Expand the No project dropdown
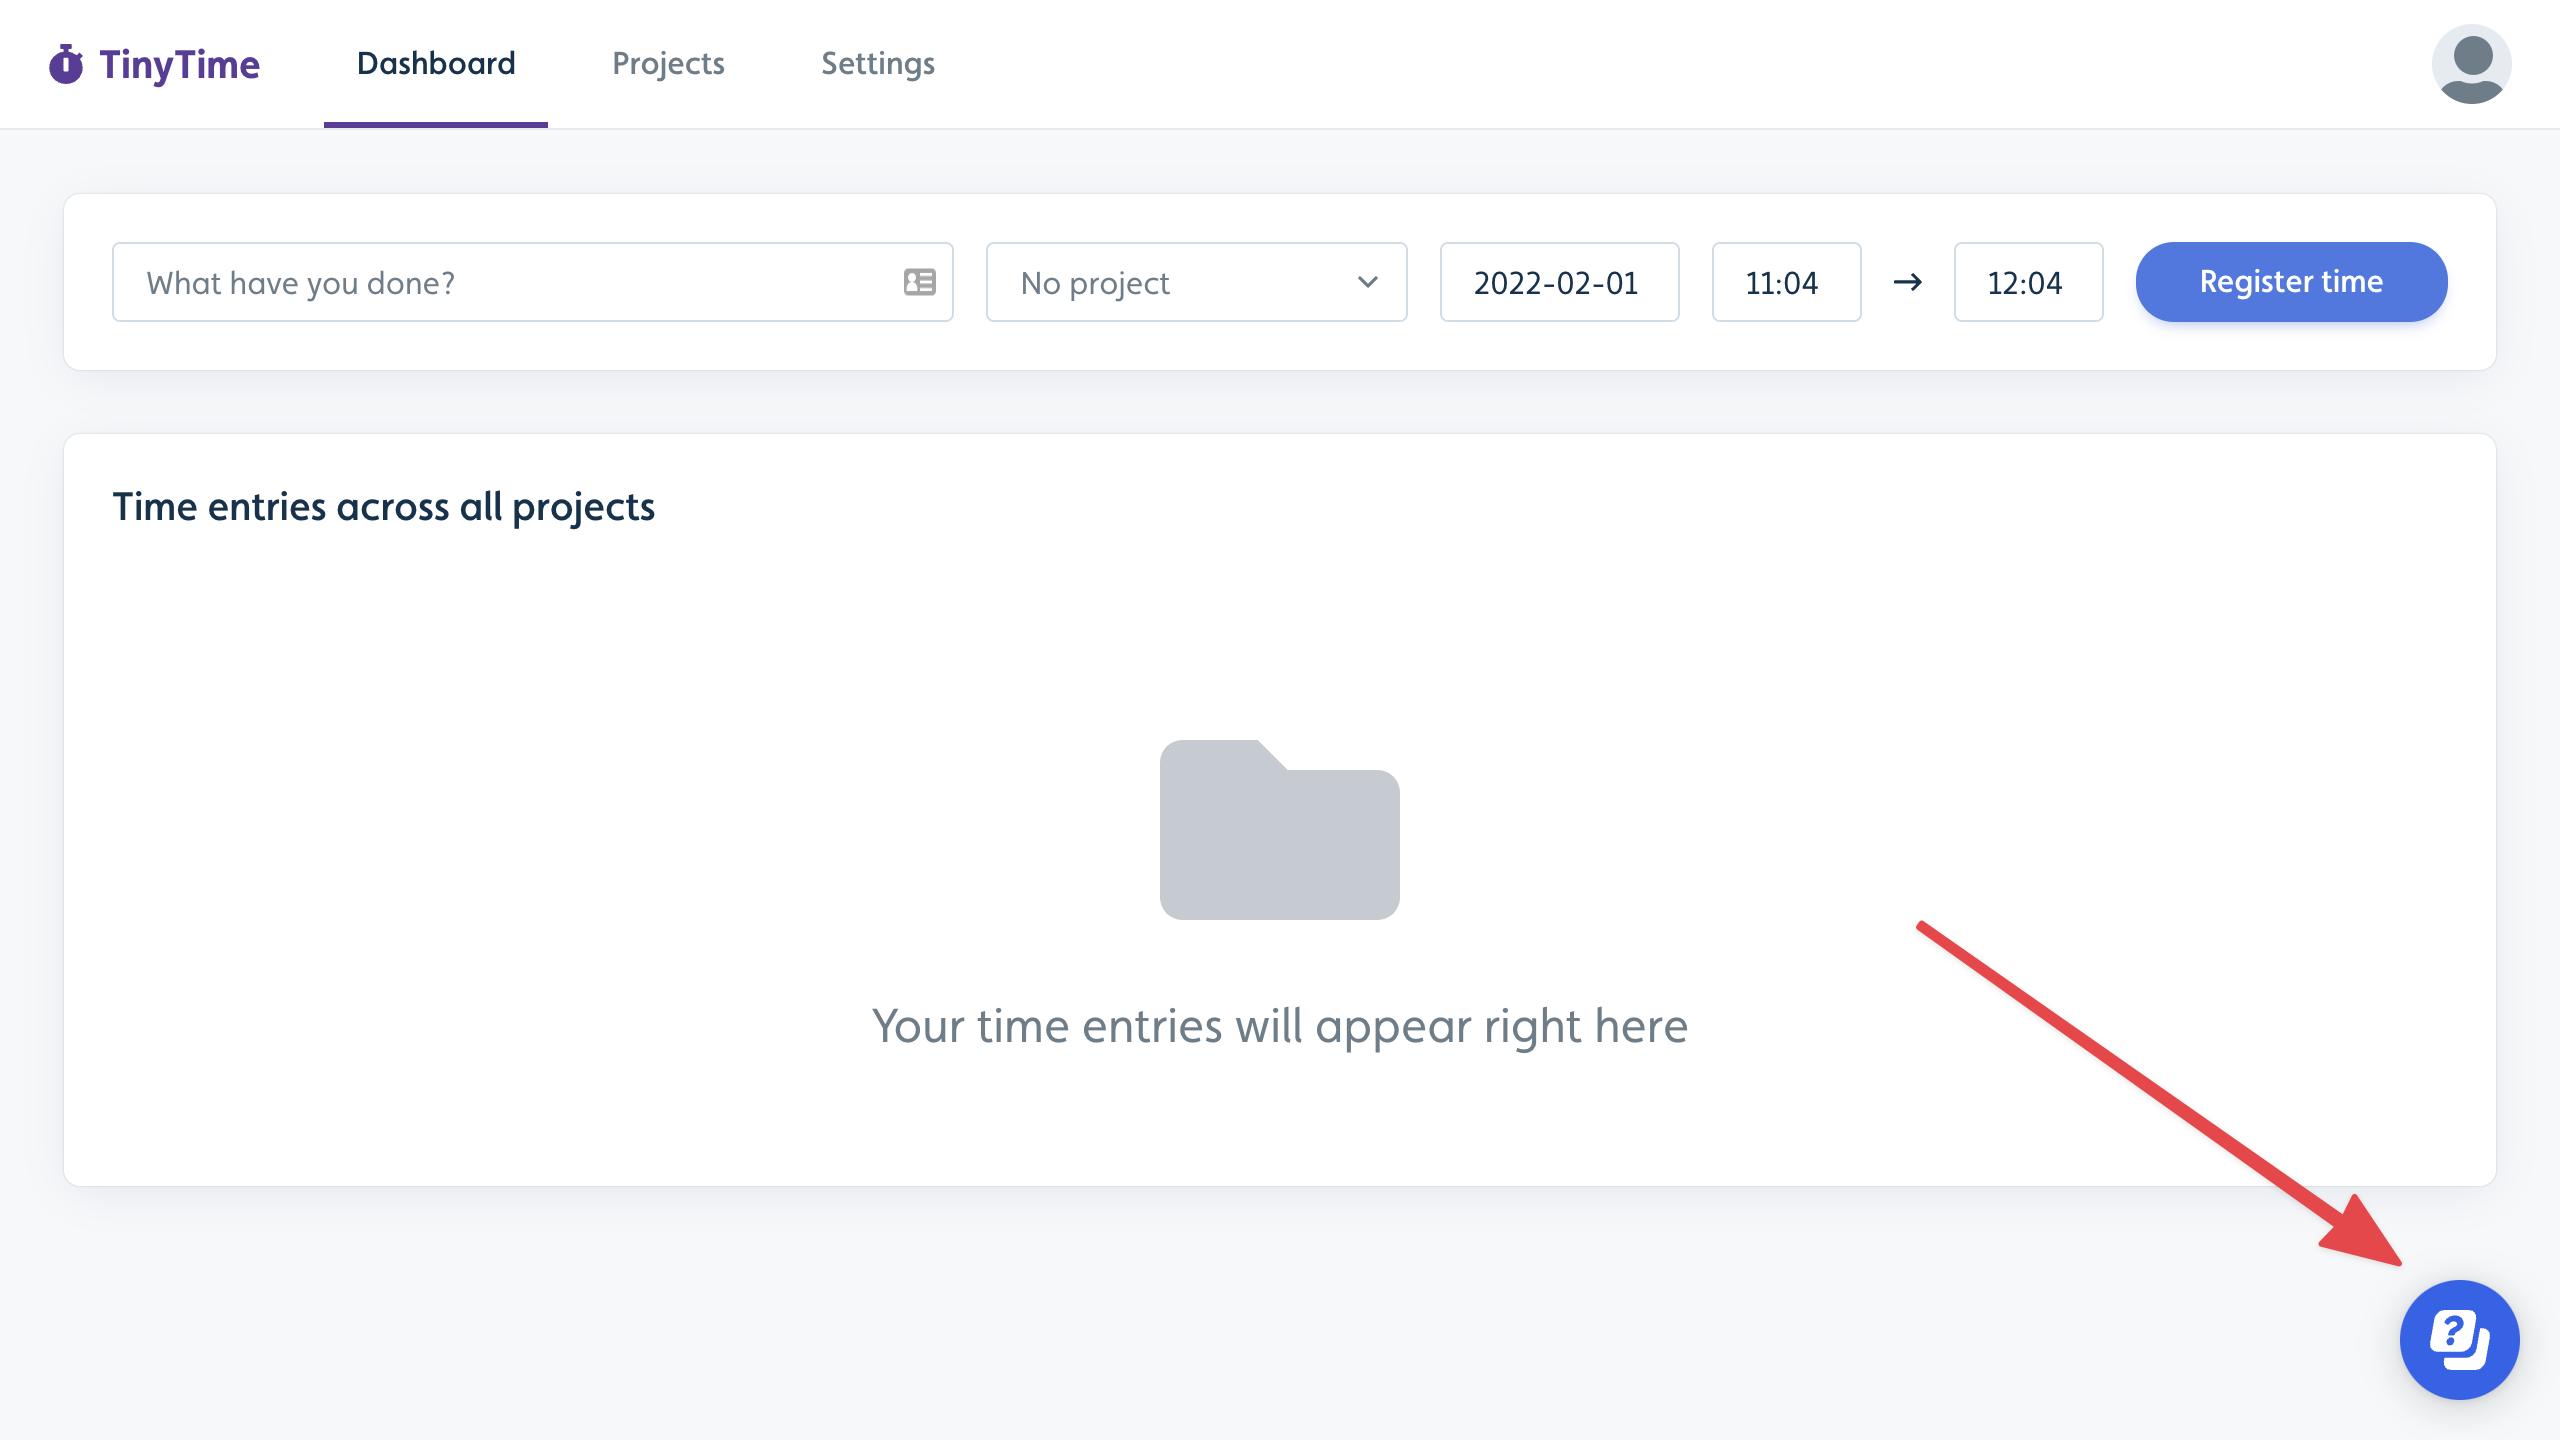This screenshot has height=1440, width=2560. tap(1196, 282)
